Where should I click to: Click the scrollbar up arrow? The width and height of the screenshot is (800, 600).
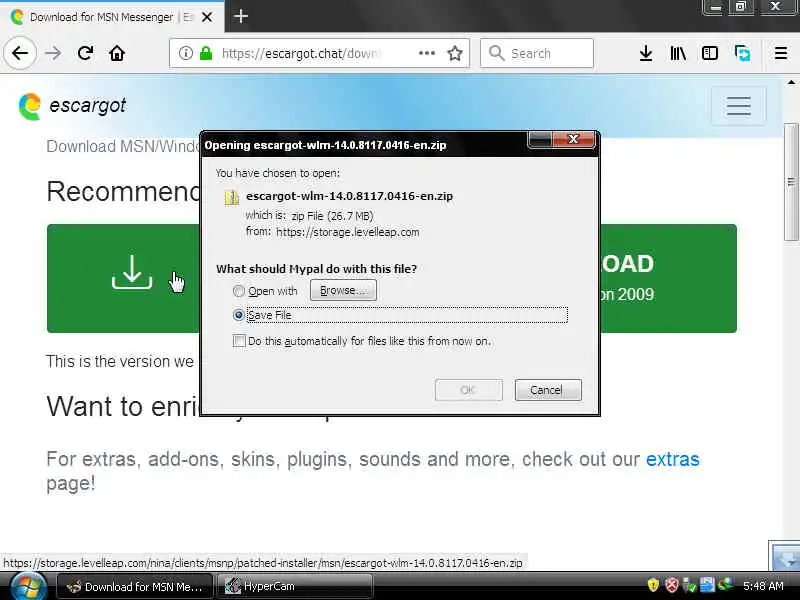pos(791,82)
